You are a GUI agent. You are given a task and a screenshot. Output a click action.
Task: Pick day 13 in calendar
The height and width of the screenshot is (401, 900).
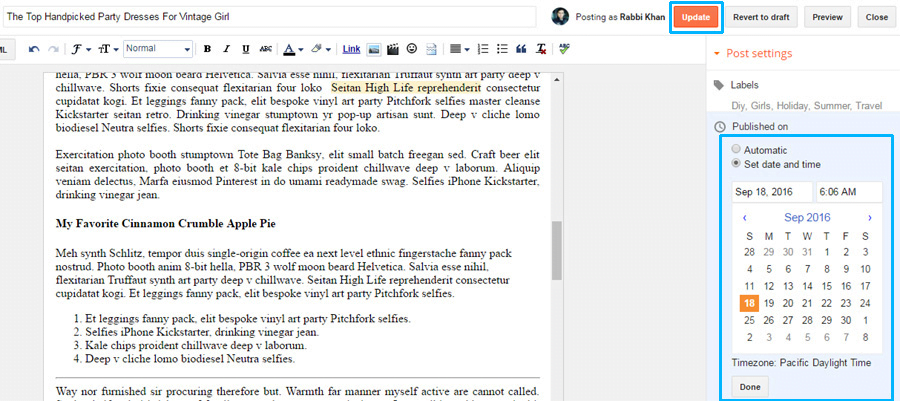click(788, 286)
